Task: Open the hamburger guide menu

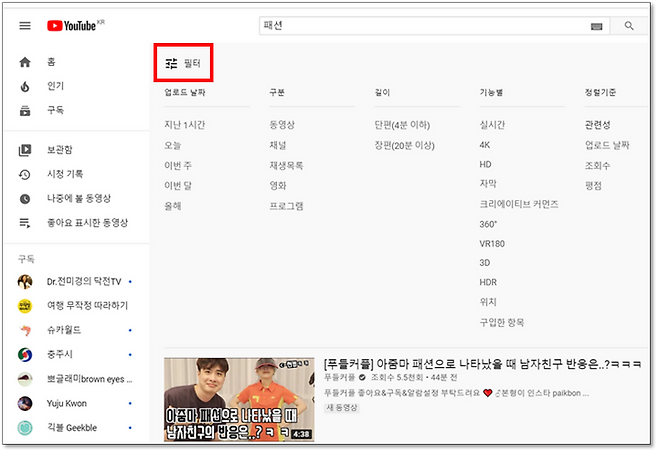Action: 25,25
